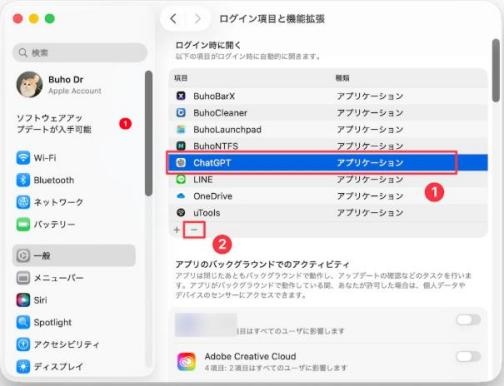The width and height of the screenshot is (504, 386).
Task: Select 一般 in the sidebar
Action: point(74,256)
